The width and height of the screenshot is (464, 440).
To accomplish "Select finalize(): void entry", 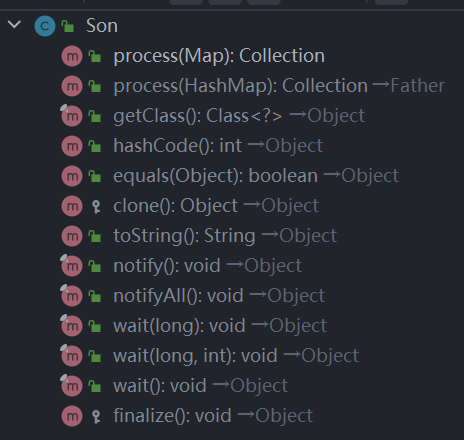I will 213,416.
